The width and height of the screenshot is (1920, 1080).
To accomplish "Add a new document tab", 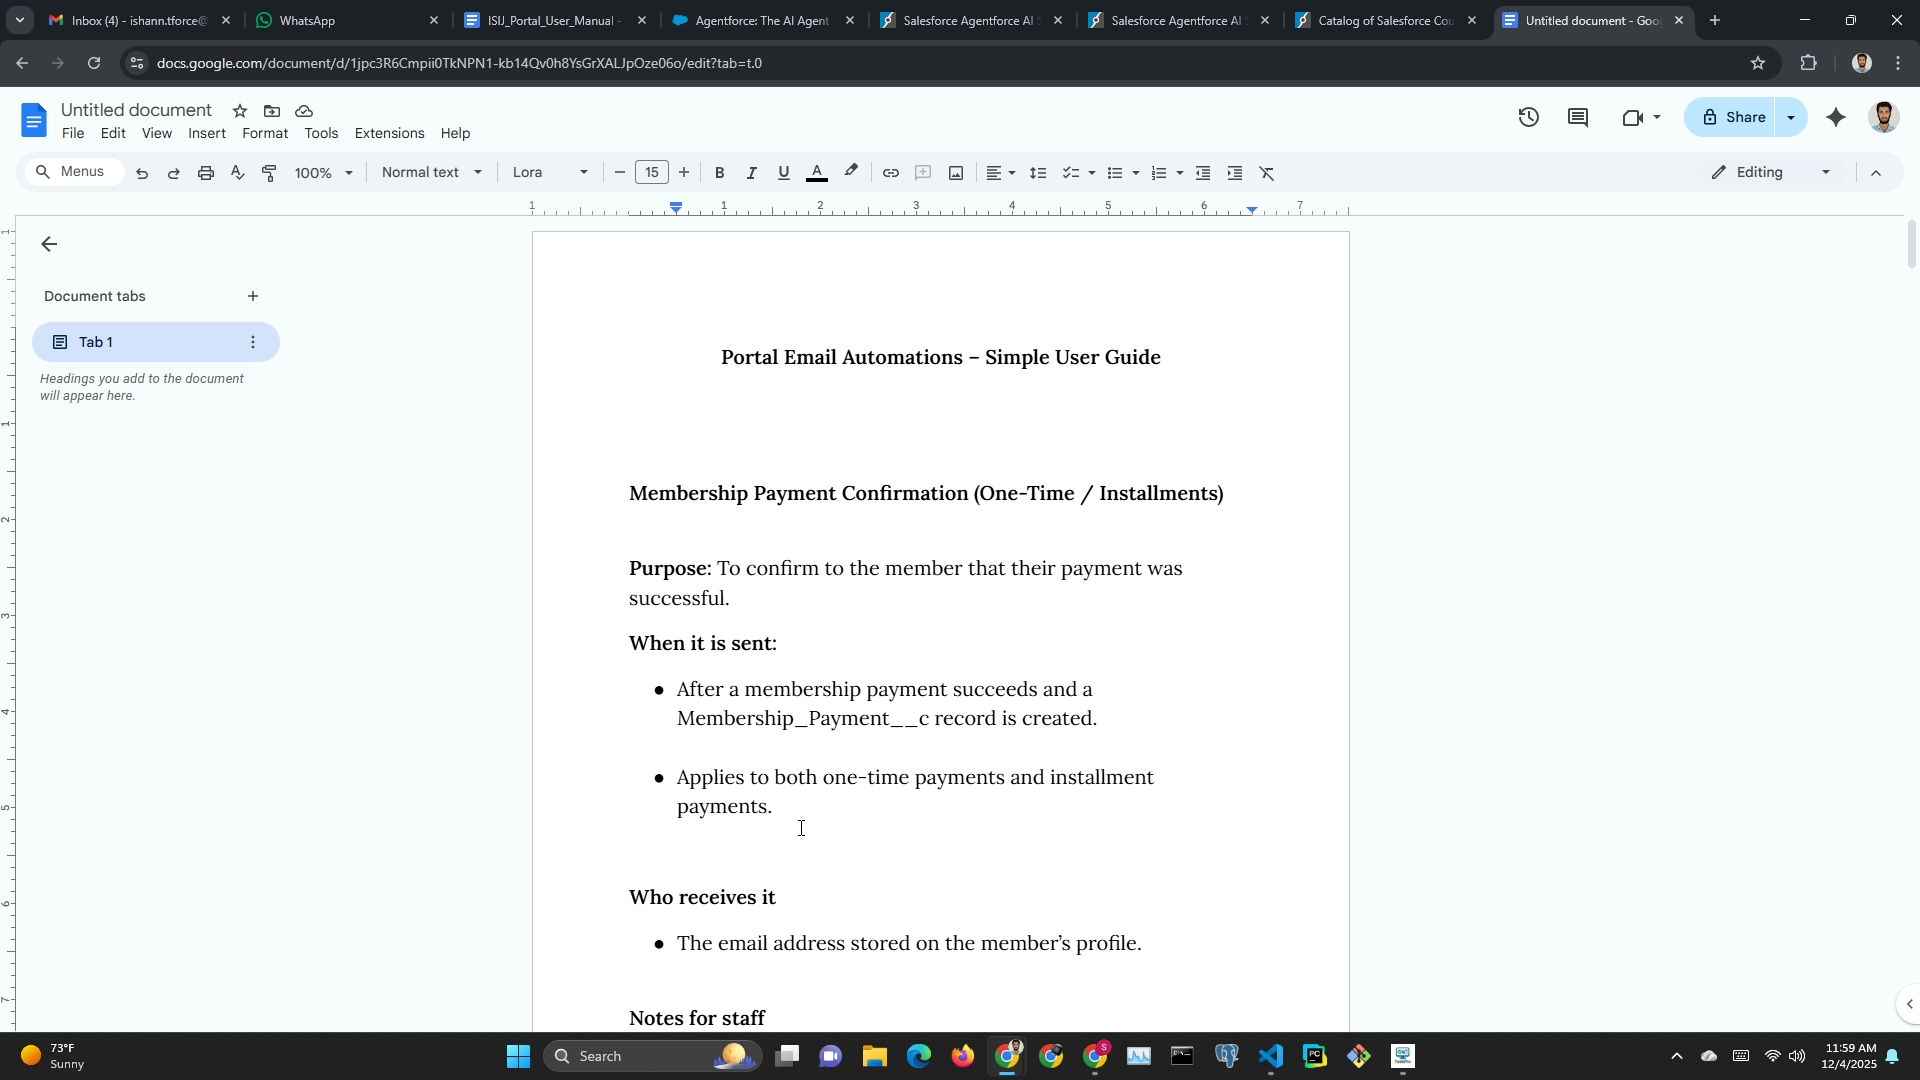I will point(253,296).
